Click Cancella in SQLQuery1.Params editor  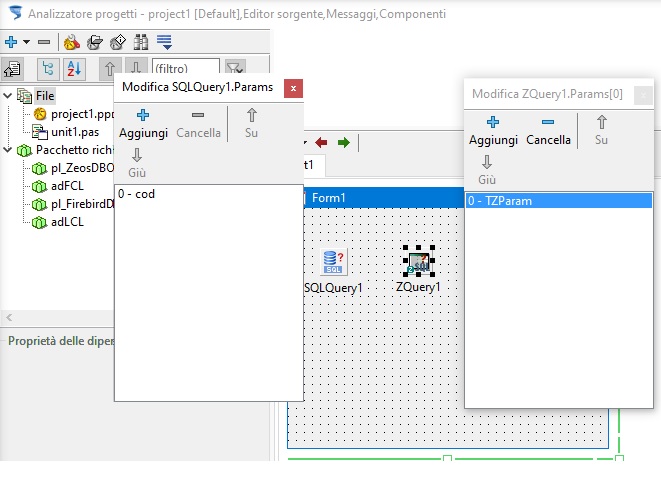click(198, 124)
